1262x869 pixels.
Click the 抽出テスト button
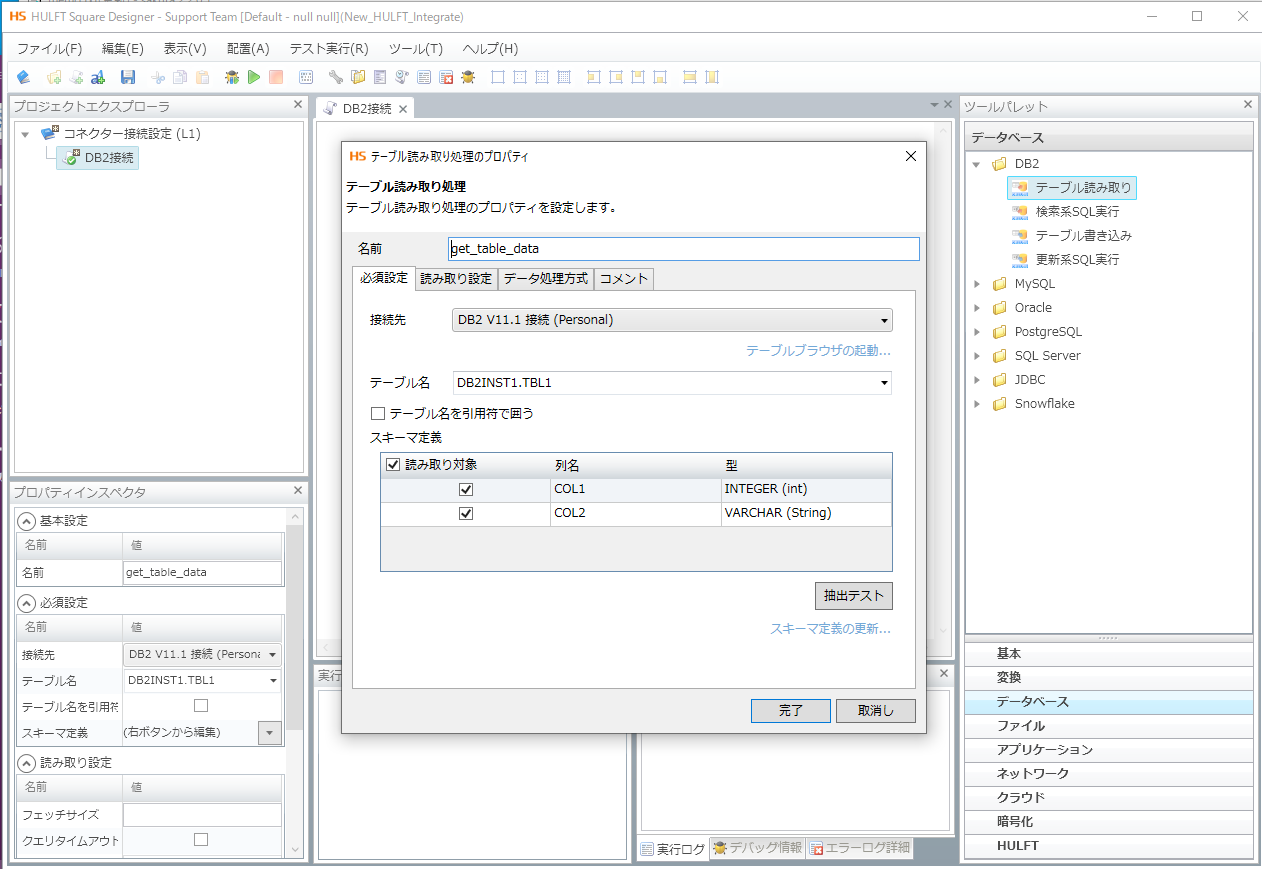(854, 595)
